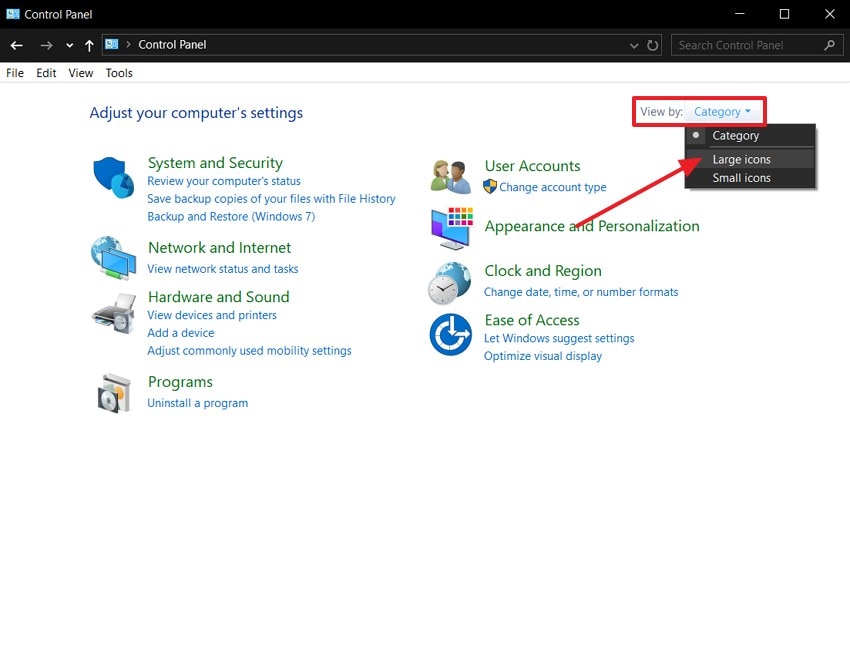This screenshot has height=646, width=850.
Task: Click Optimize visual display link
Action: pos(543,356)
